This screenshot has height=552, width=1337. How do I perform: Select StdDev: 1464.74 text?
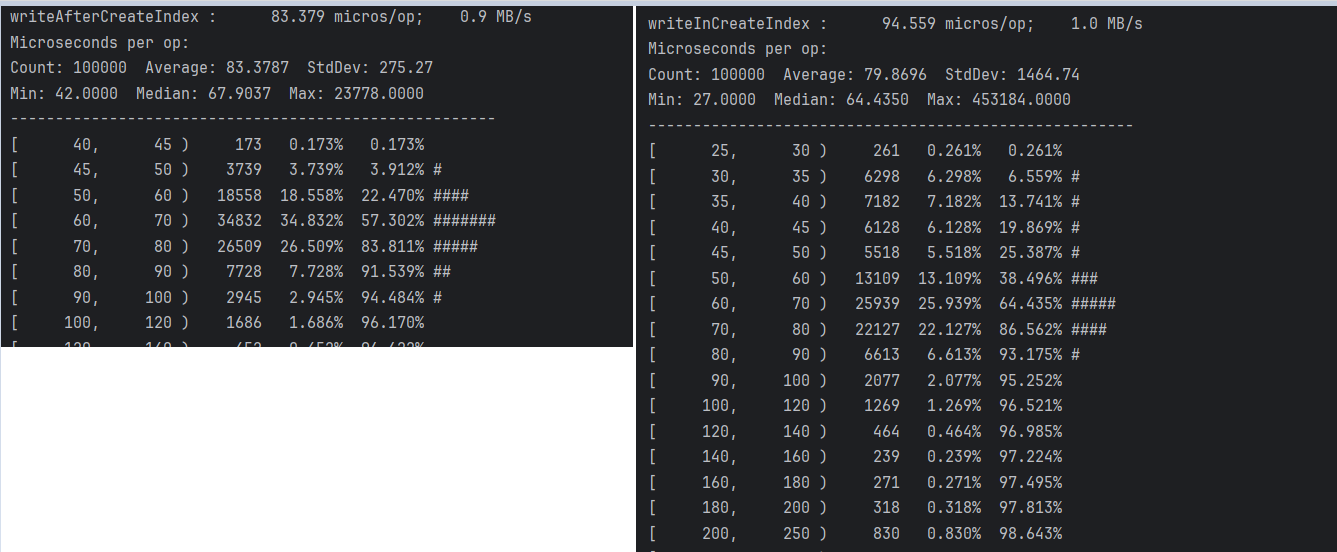pos(1012,75)
